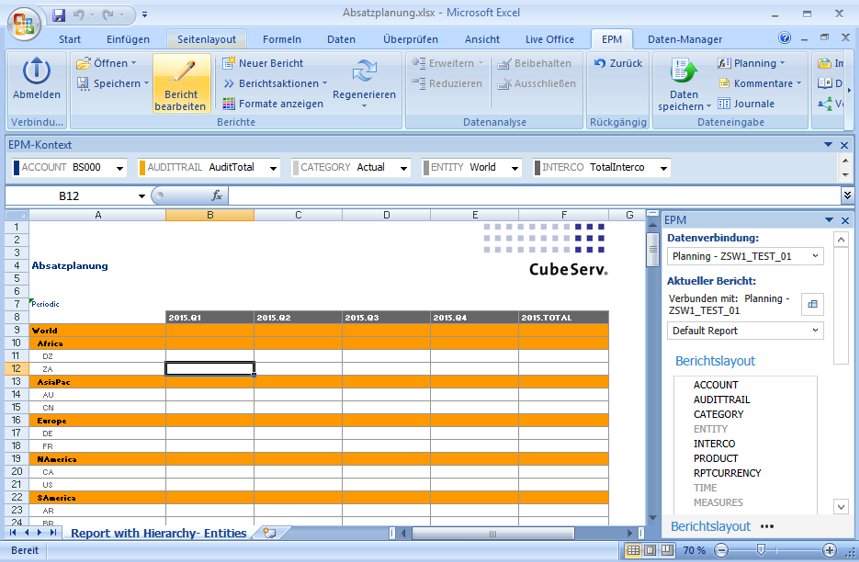
Task: Select the Report with Hierarchy- Entities sheet tab
Action: pos(158,533)
